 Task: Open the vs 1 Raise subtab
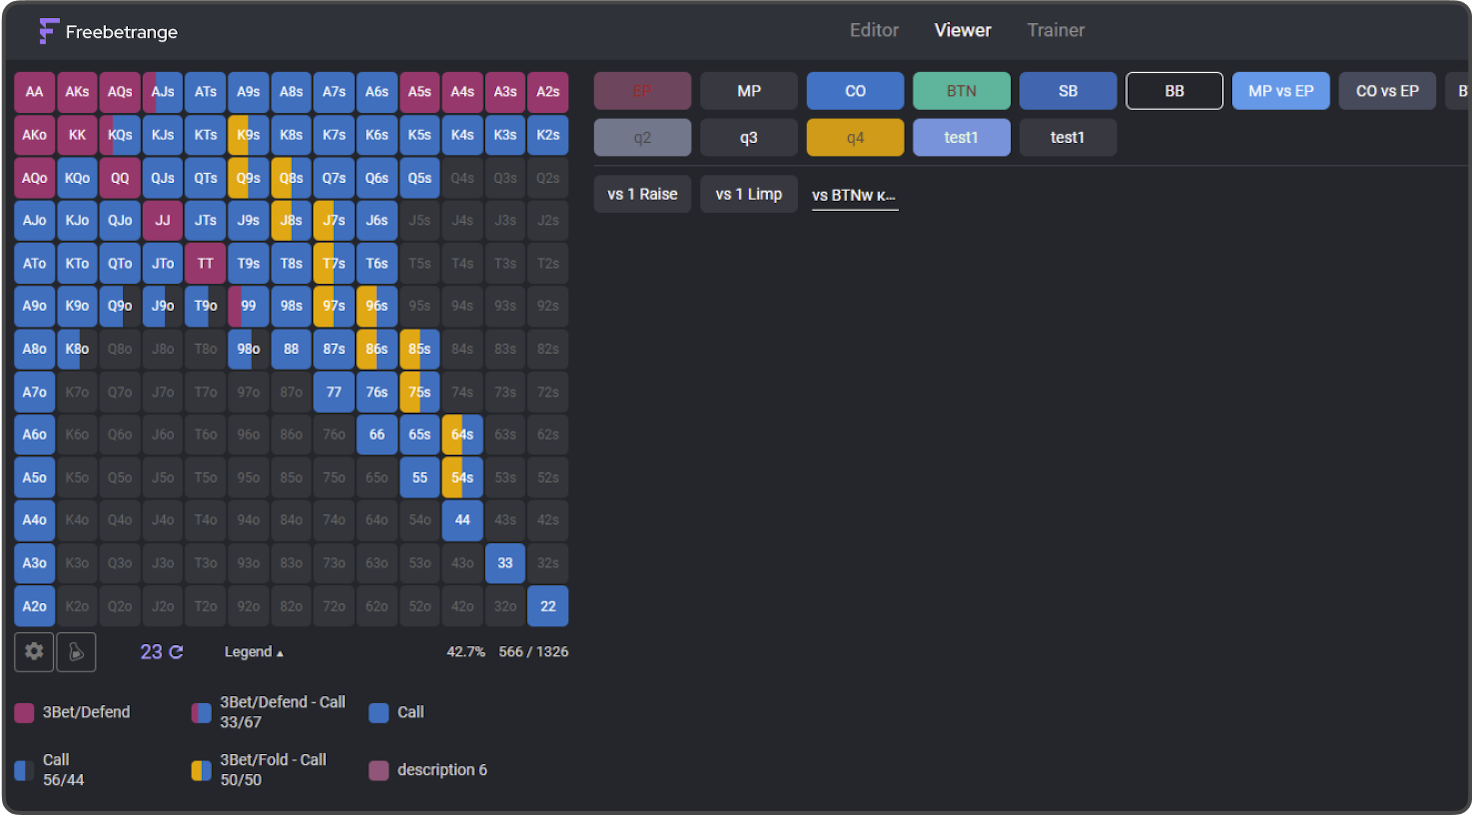click(x=642, y=193)
